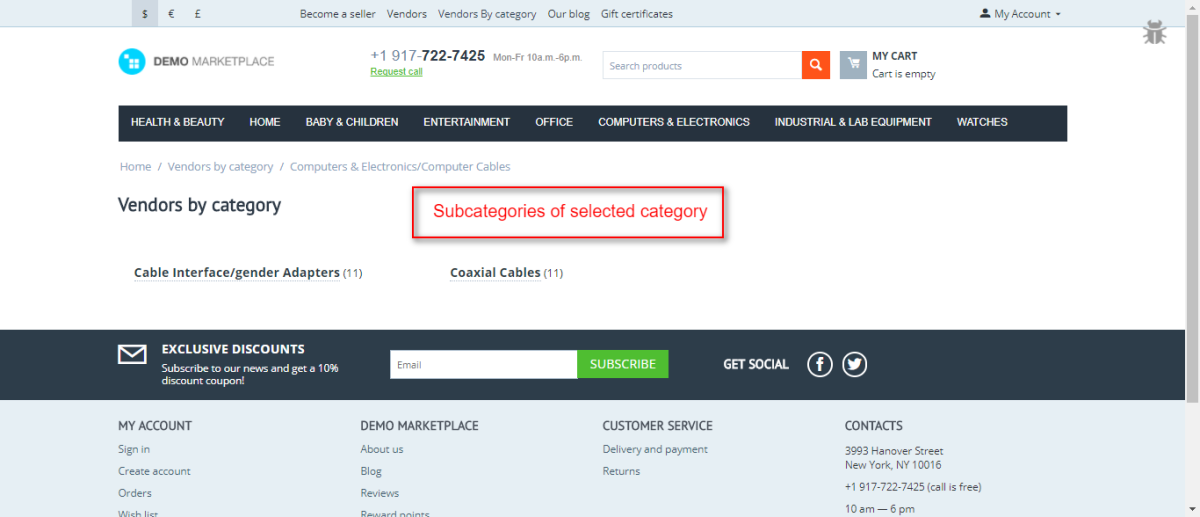
Task: Click Become a seller link
Action: click(x=337, y=14)
